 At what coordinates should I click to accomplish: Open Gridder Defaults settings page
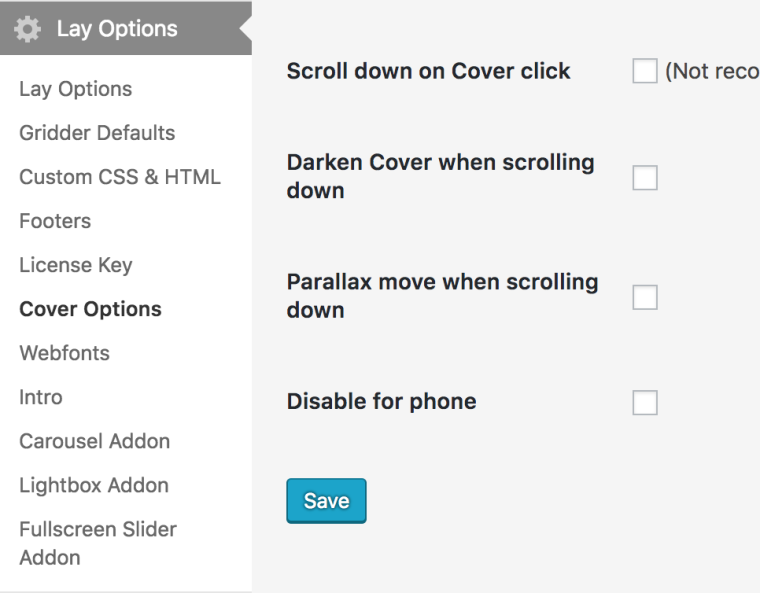97,133
